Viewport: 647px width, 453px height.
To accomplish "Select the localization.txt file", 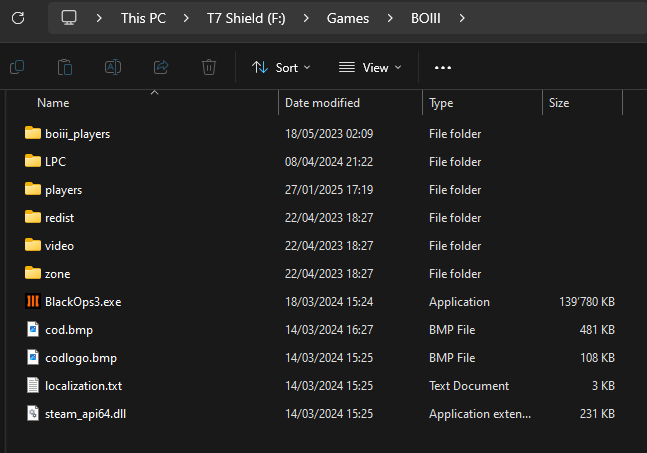I will (x=83, y=385).
